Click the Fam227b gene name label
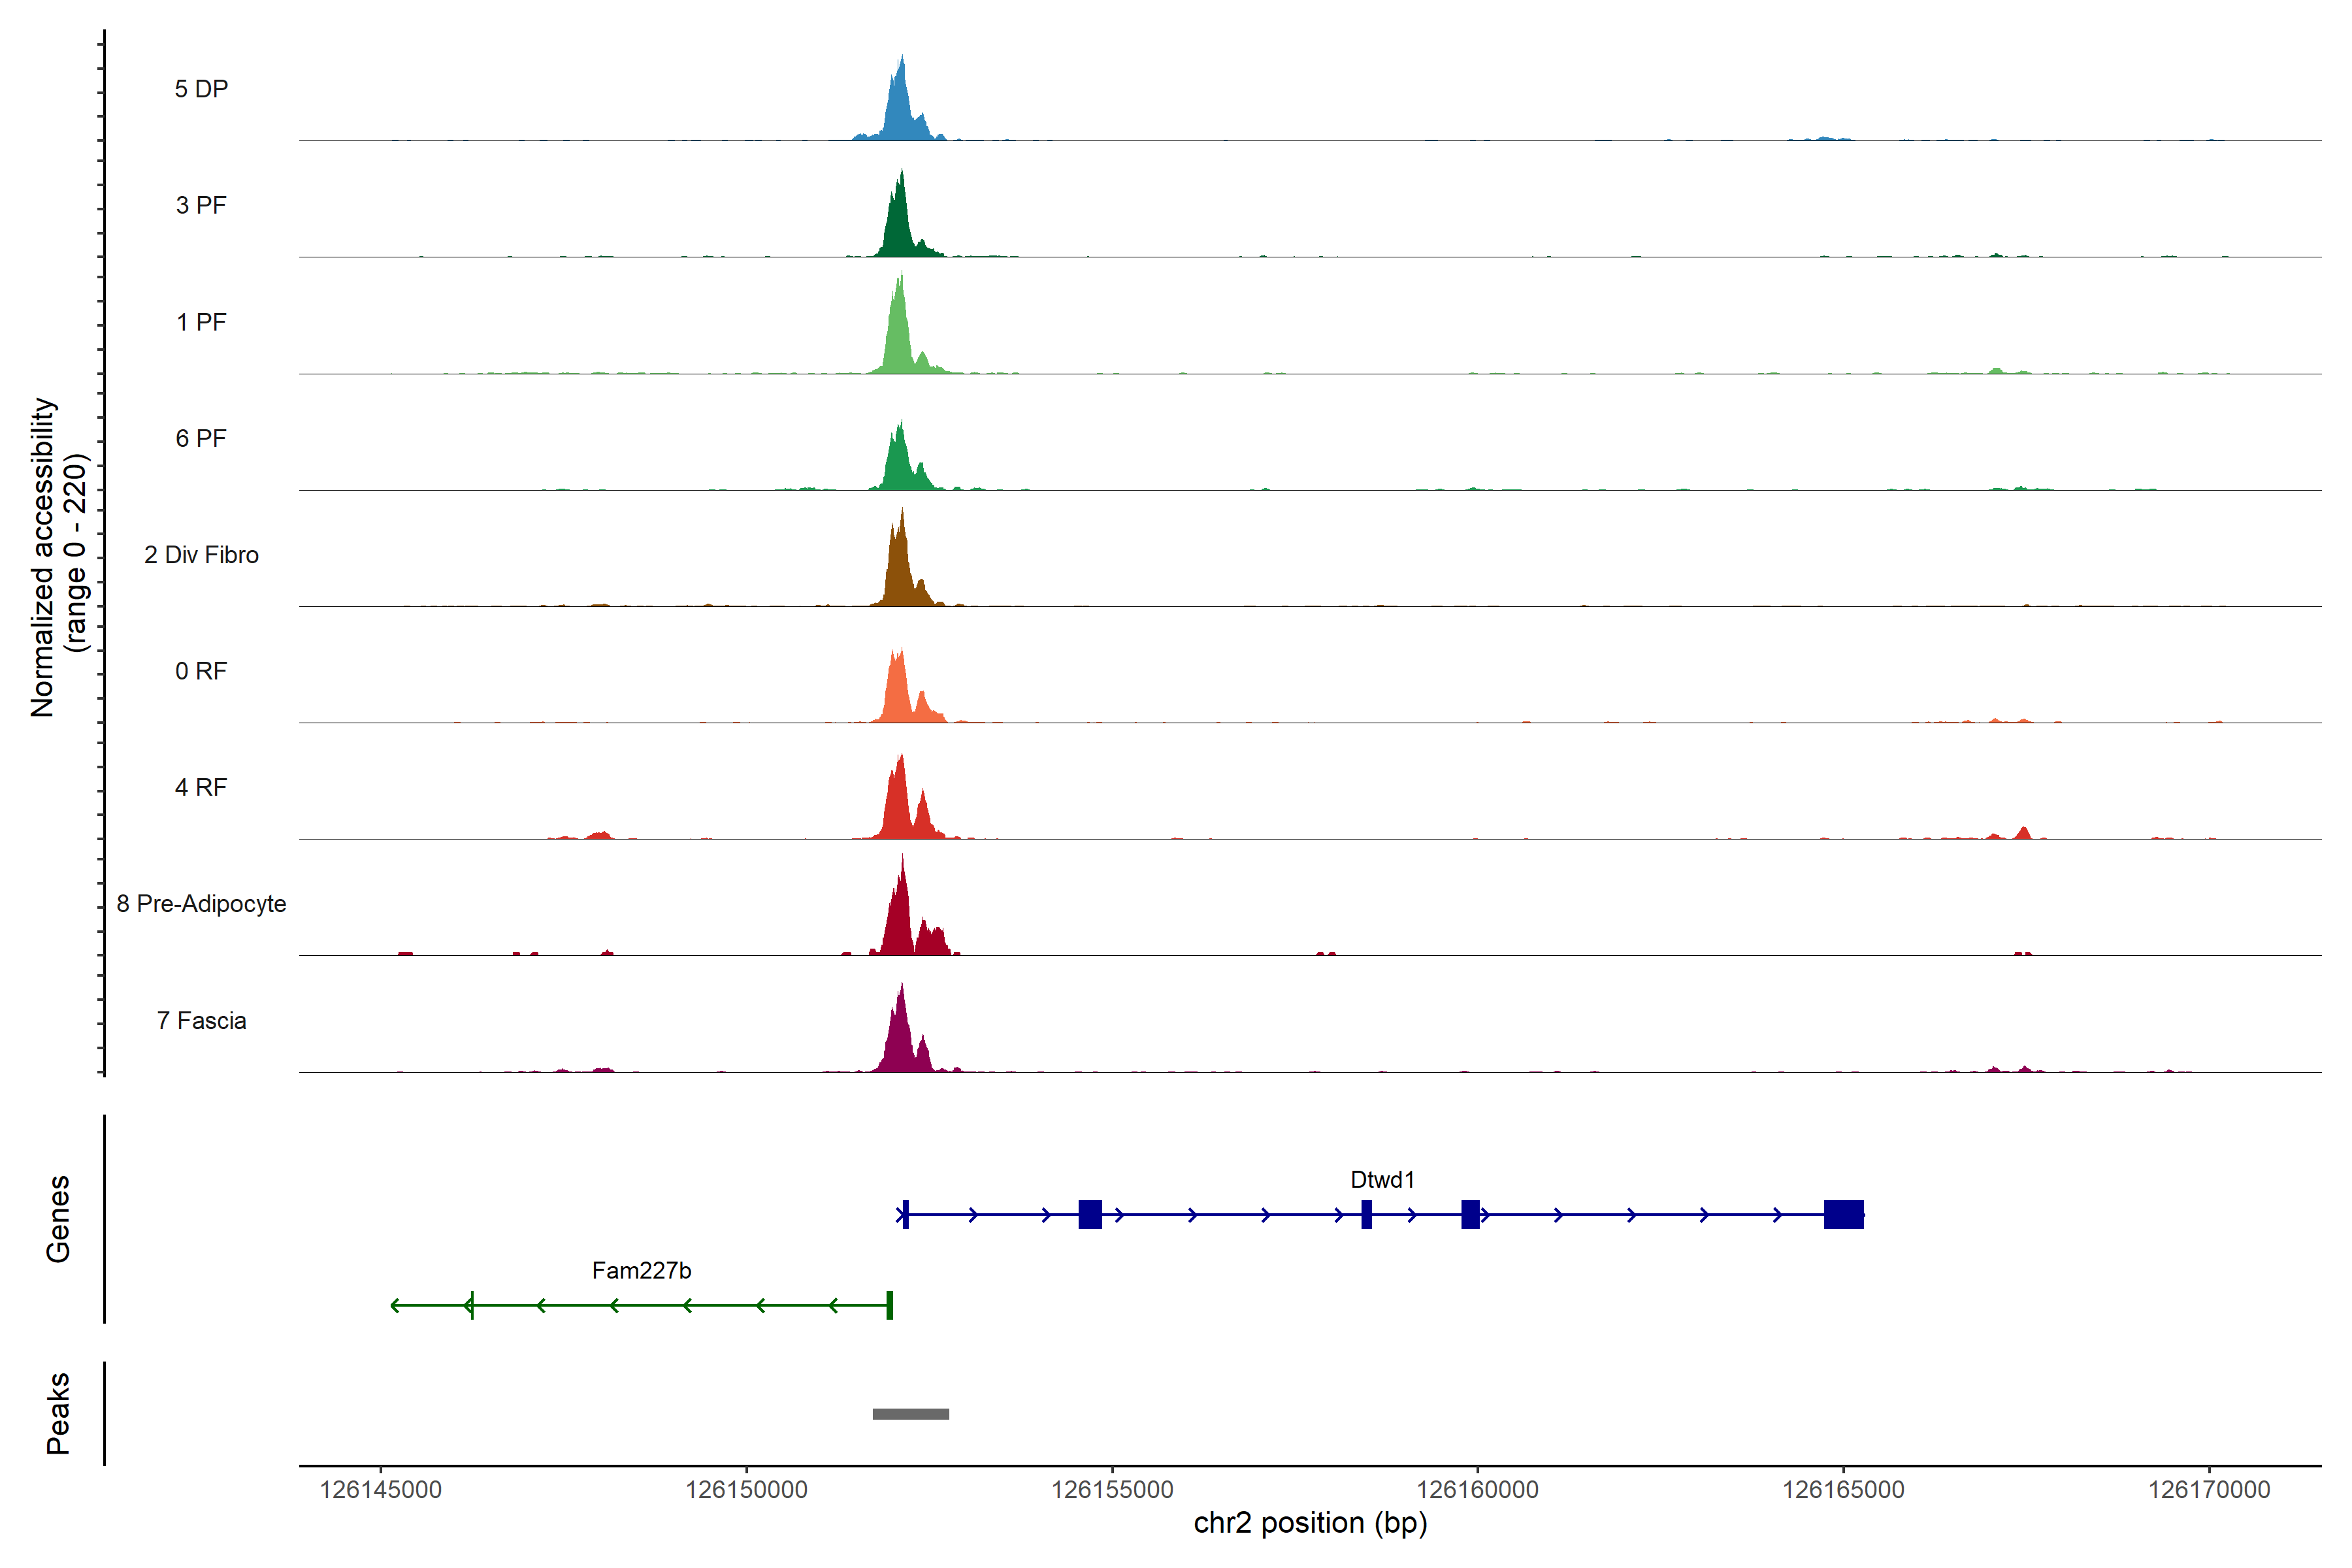 click(x=641, y=1271)
